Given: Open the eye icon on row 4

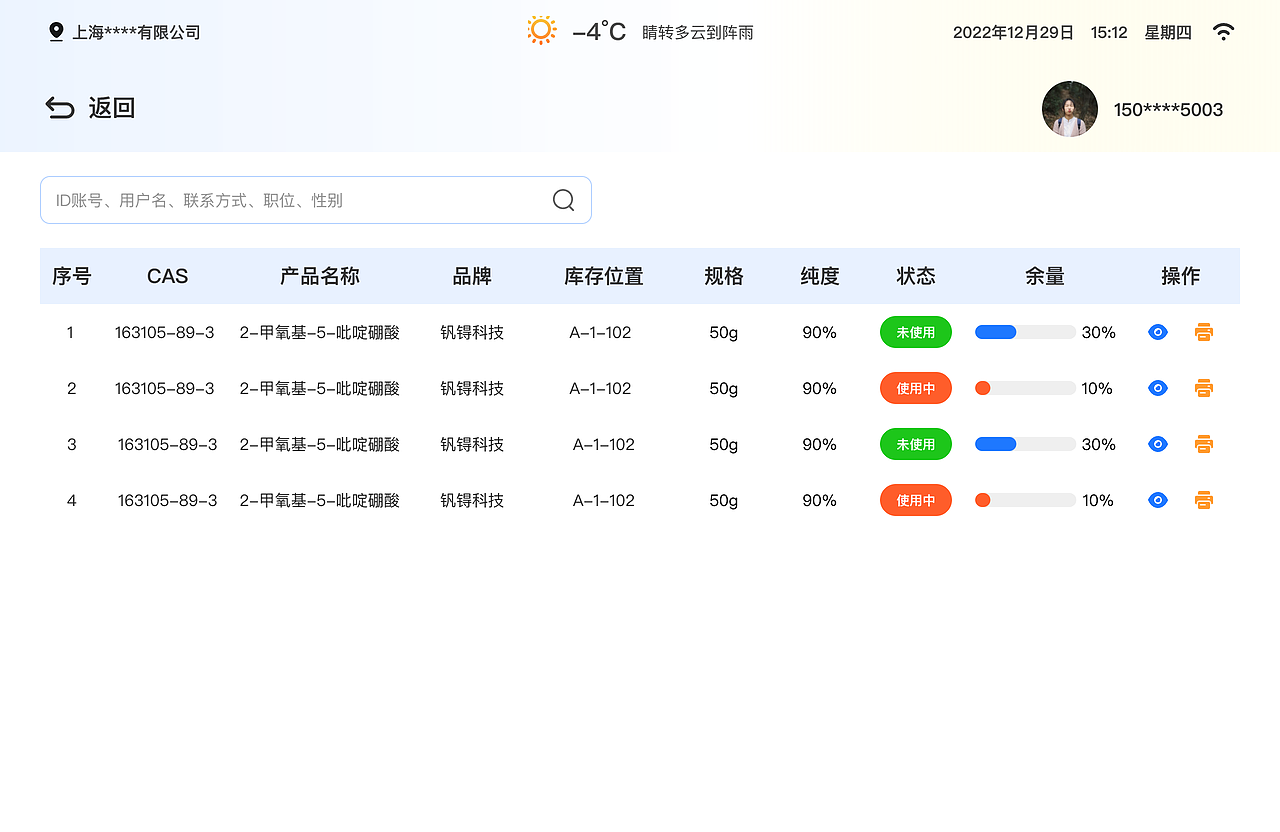Looking at the screenshot, I should pos(1157,500).
